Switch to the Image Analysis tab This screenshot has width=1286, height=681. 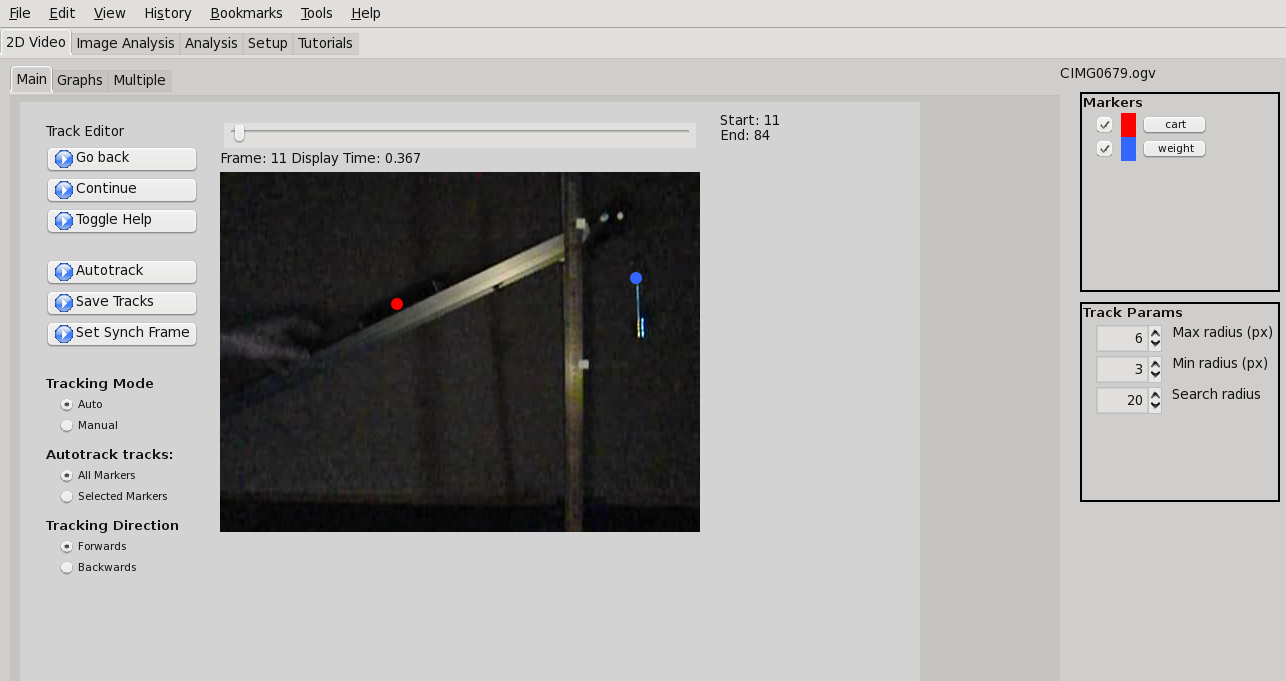125,43
